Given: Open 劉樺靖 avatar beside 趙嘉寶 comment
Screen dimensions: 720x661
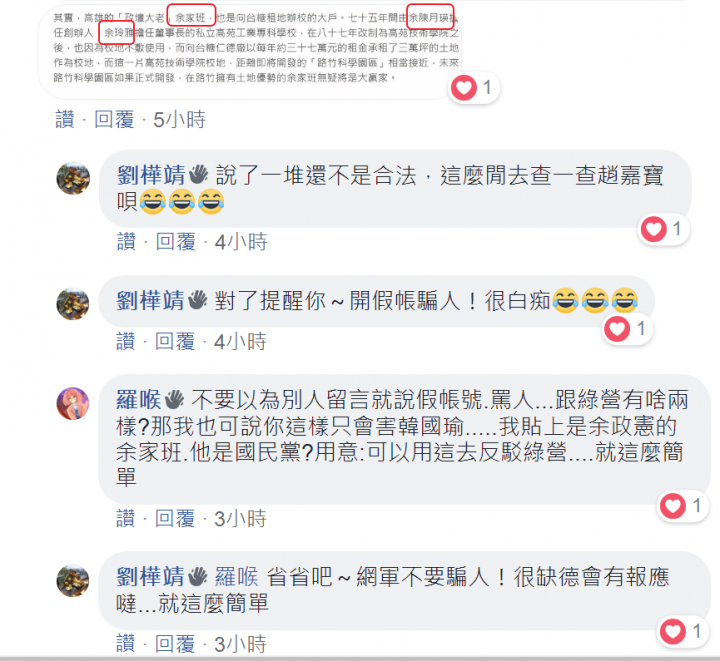Looking at the screenshot, I should (x=73, y=178).
